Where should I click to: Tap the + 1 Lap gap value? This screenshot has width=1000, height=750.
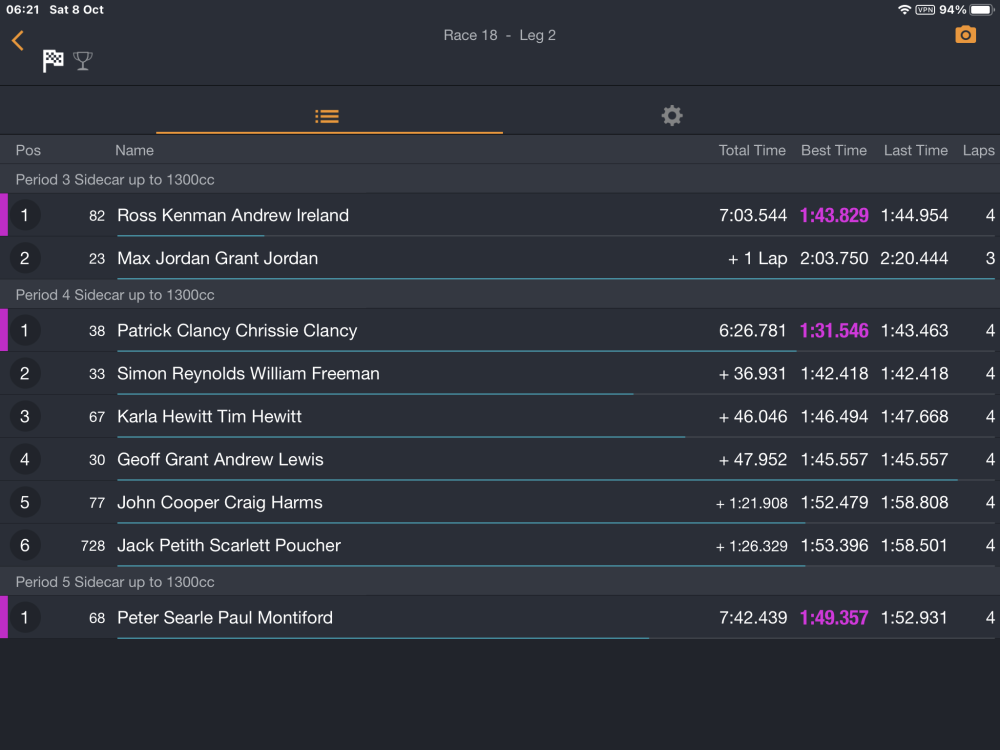(x=758, y=258)
